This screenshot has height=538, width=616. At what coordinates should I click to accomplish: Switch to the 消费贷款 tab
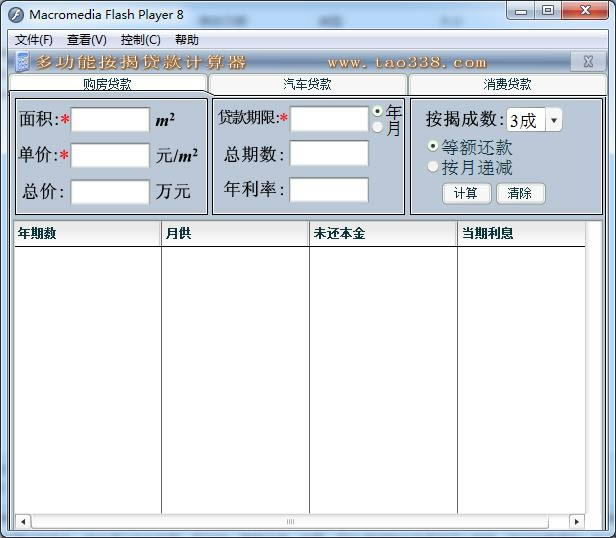click(x=507, y=84)
